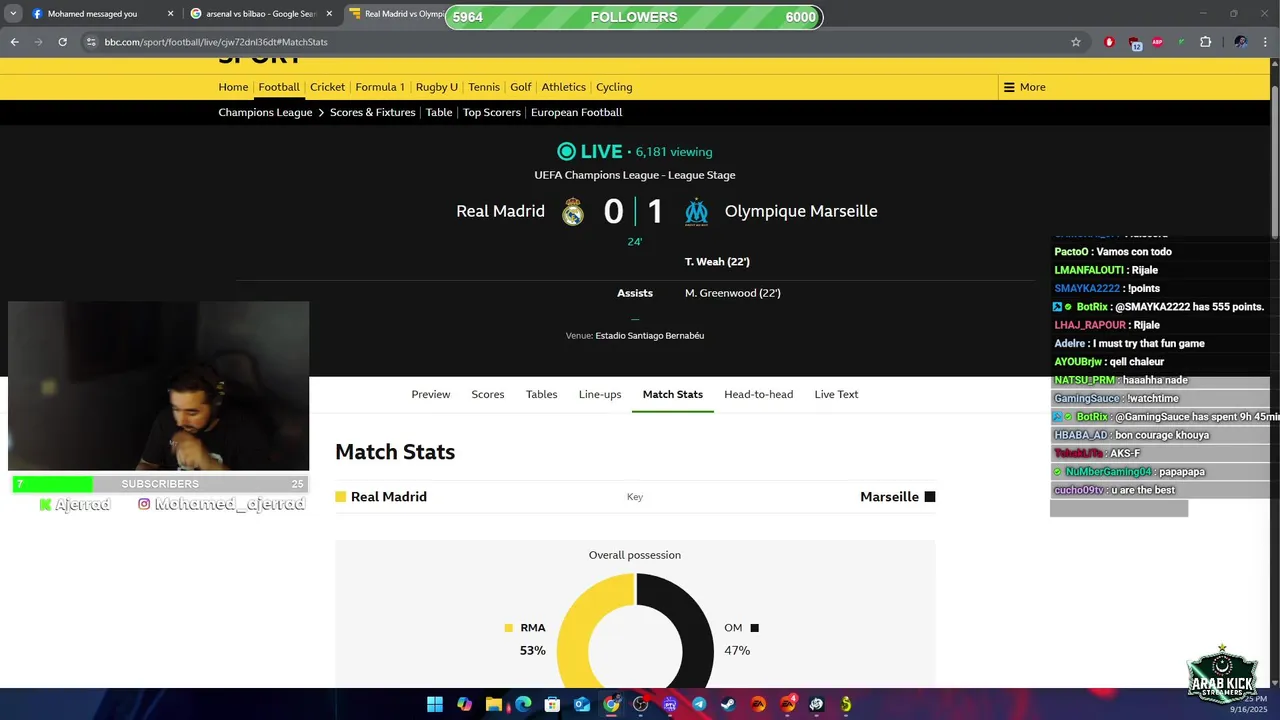
Task: Open the Football section
Action: point(279,87)
